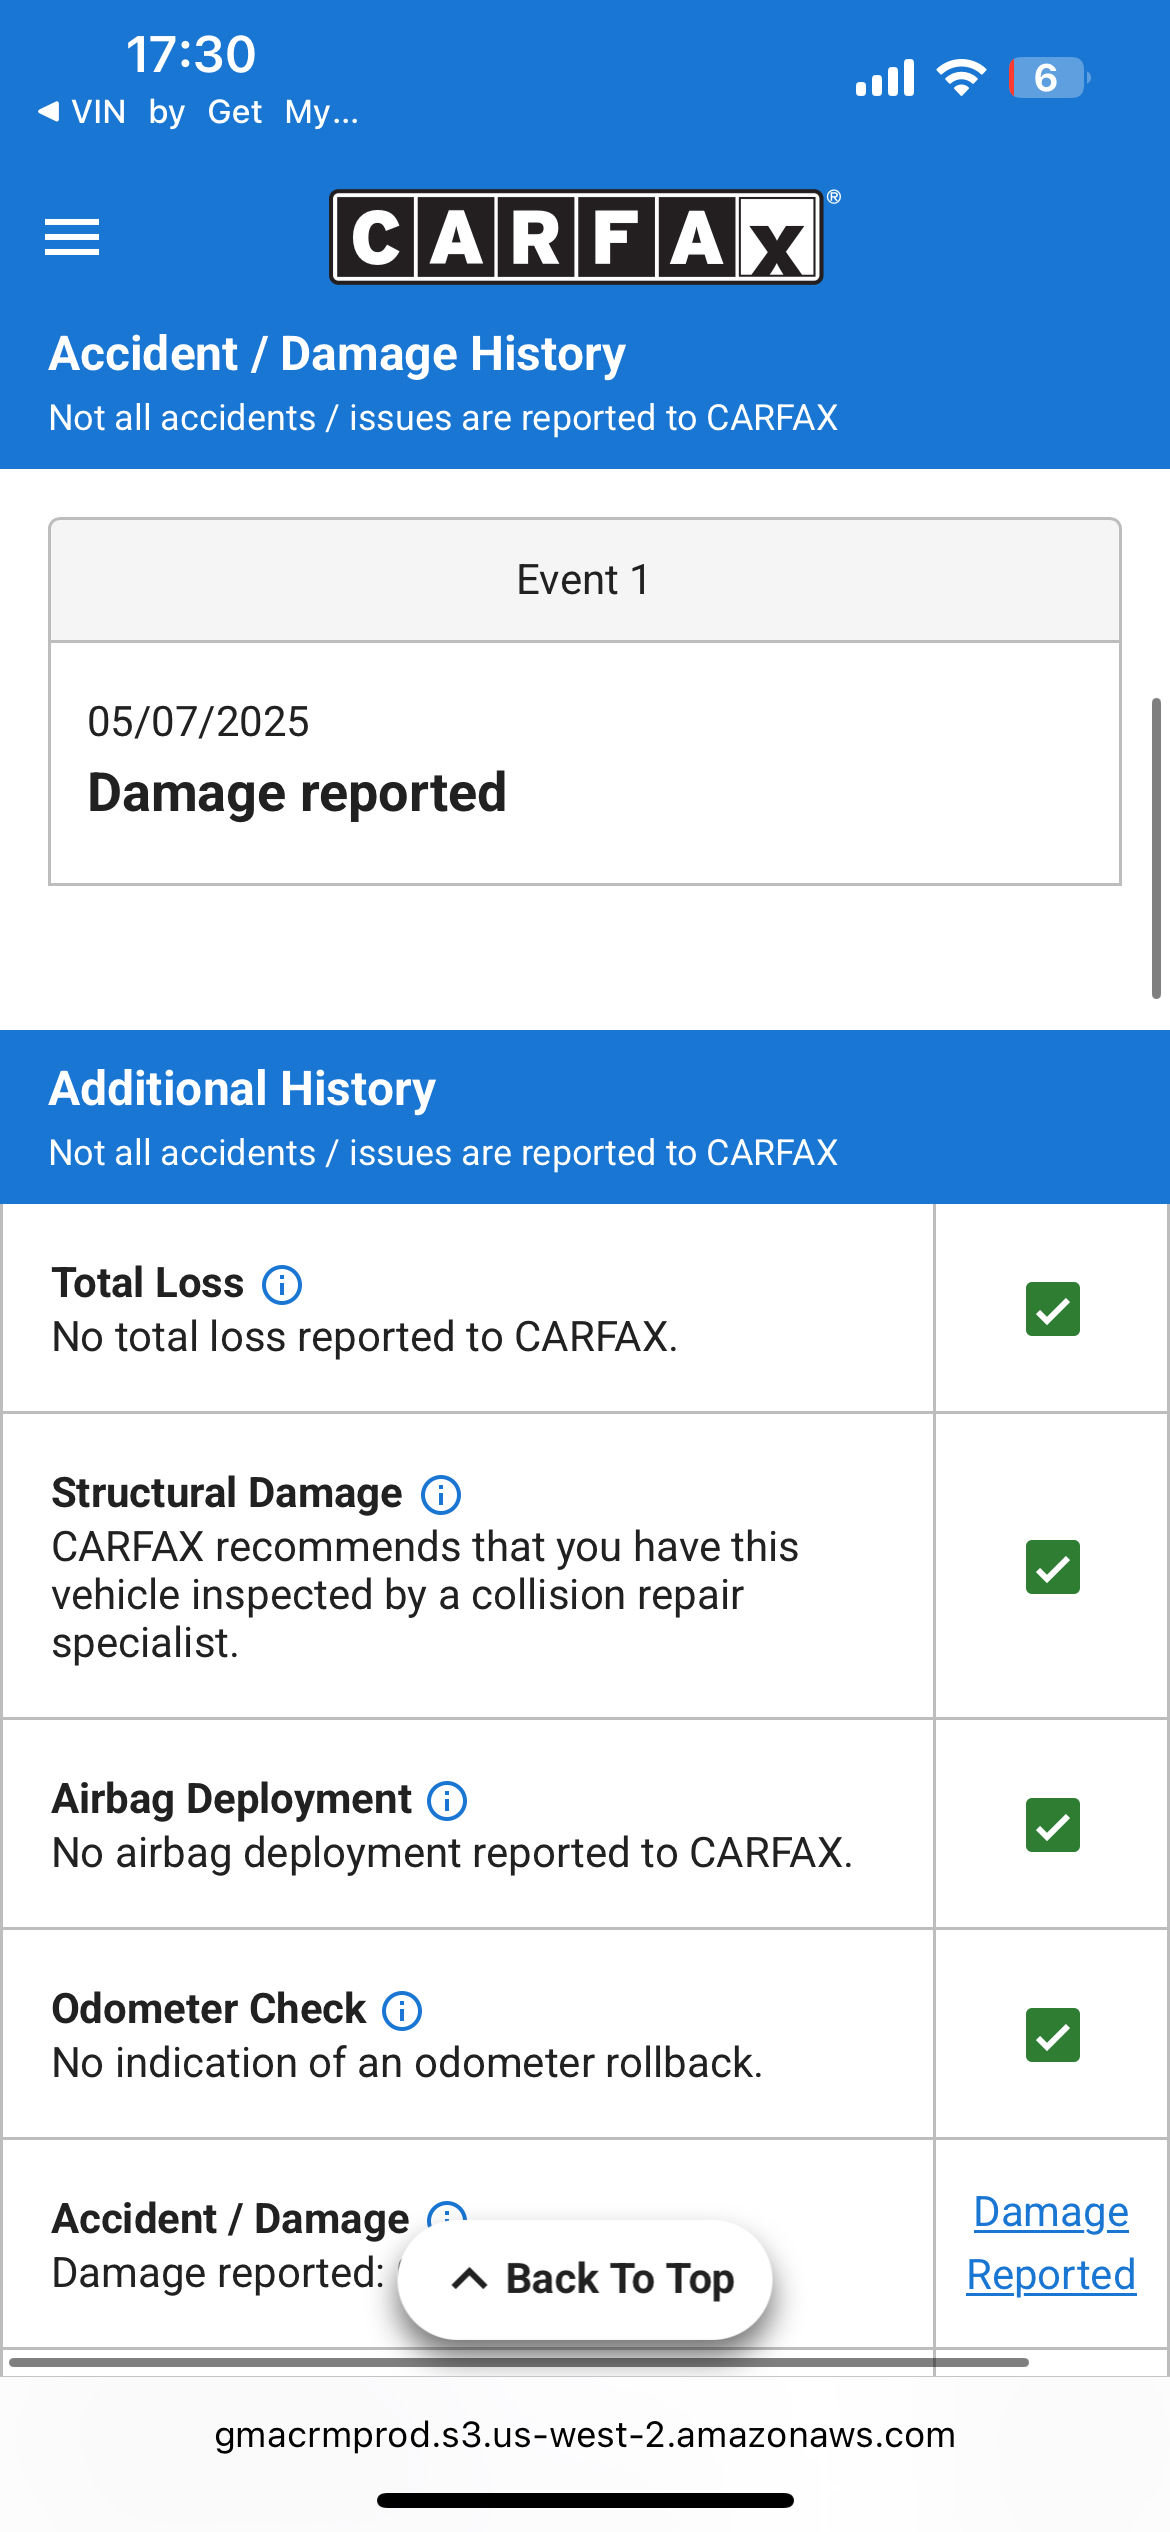The image size is (1170, 2532).
Task: Go back to VIN by Get My app
Action: pos(198,111)
